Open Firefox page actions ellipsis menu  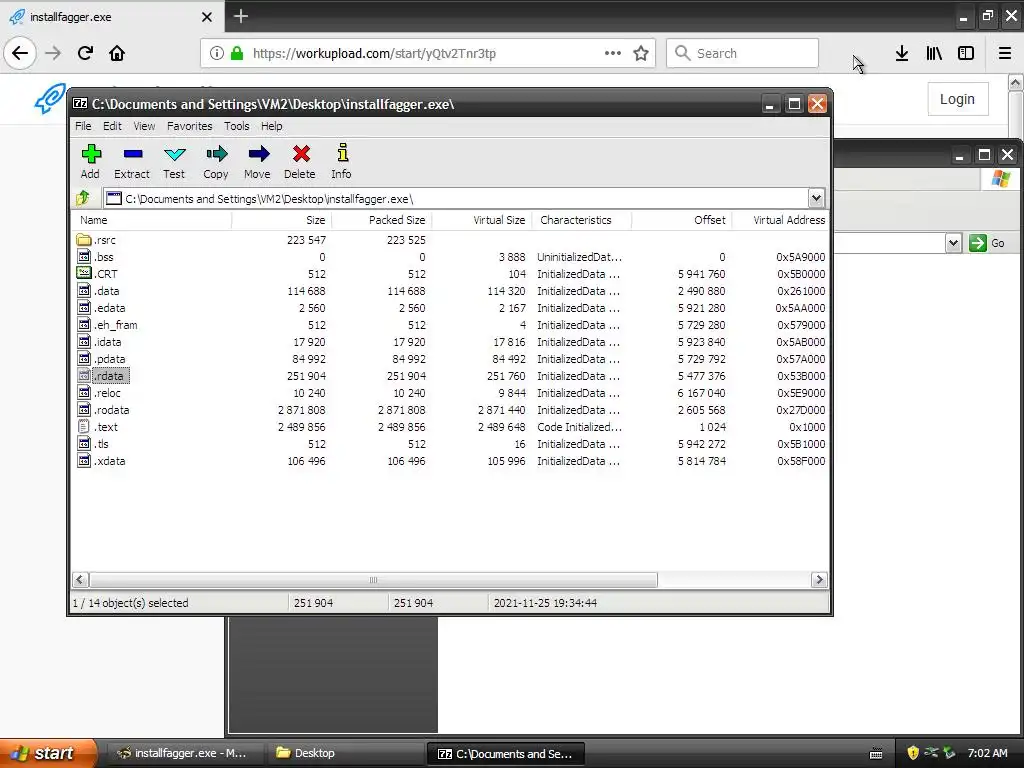[x=613, y=53]
